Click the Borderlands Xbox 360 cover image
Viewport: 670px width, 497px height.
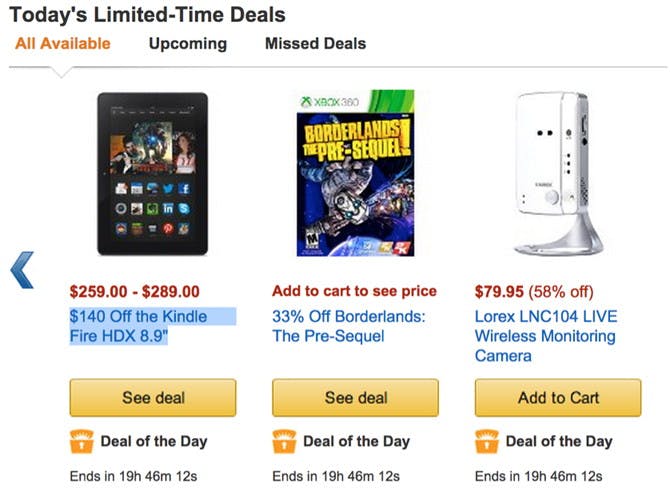[354, 174]
